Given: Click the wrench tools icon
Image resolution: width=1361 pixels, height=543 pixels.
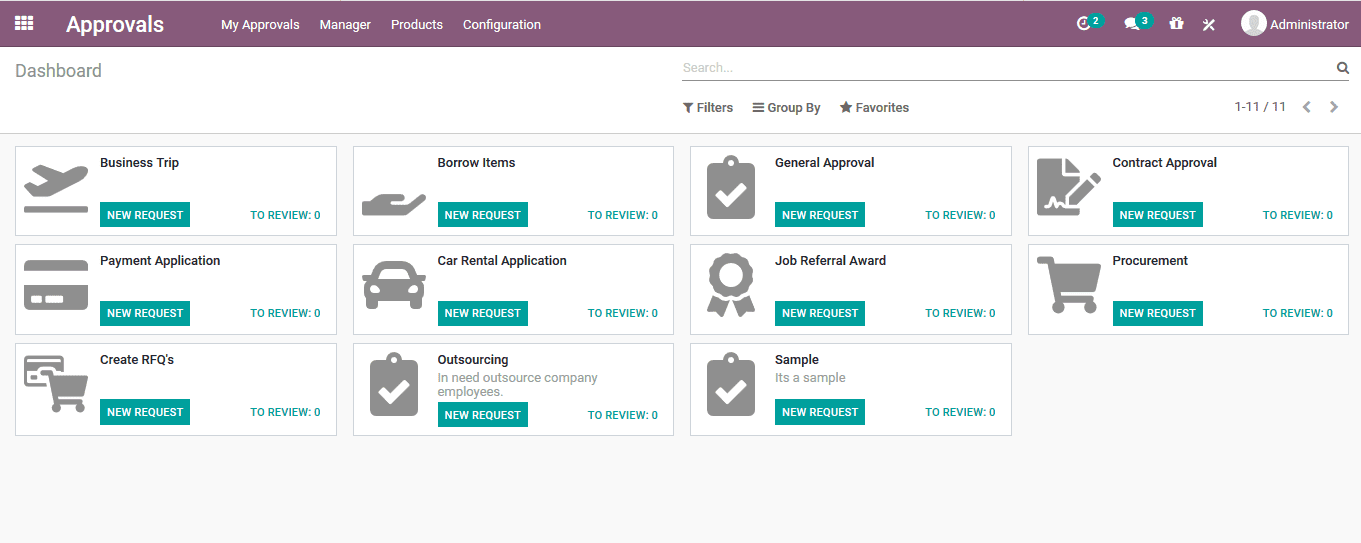Looking at the screenshot, I should tap(1208, 25).
